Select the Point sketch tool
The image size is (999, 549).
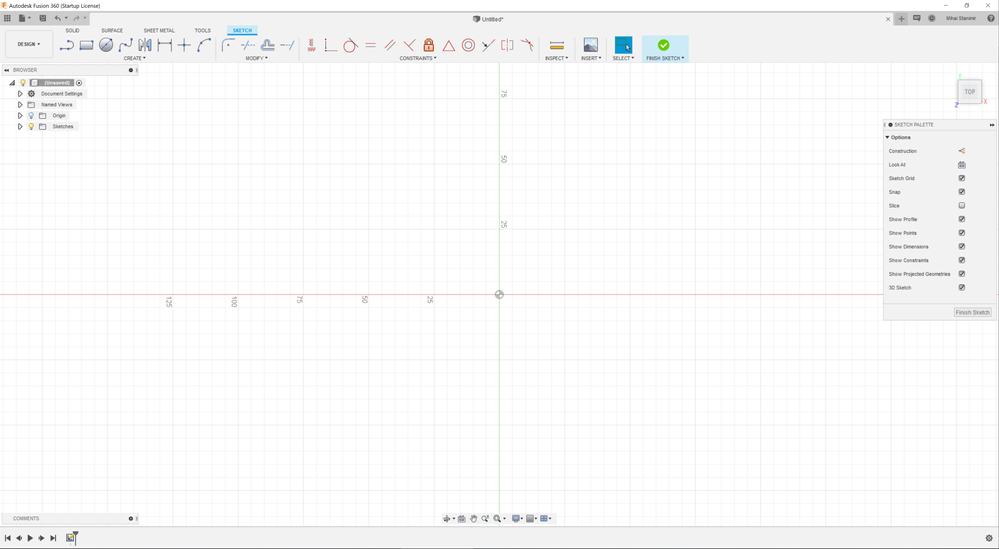[184, 45]
